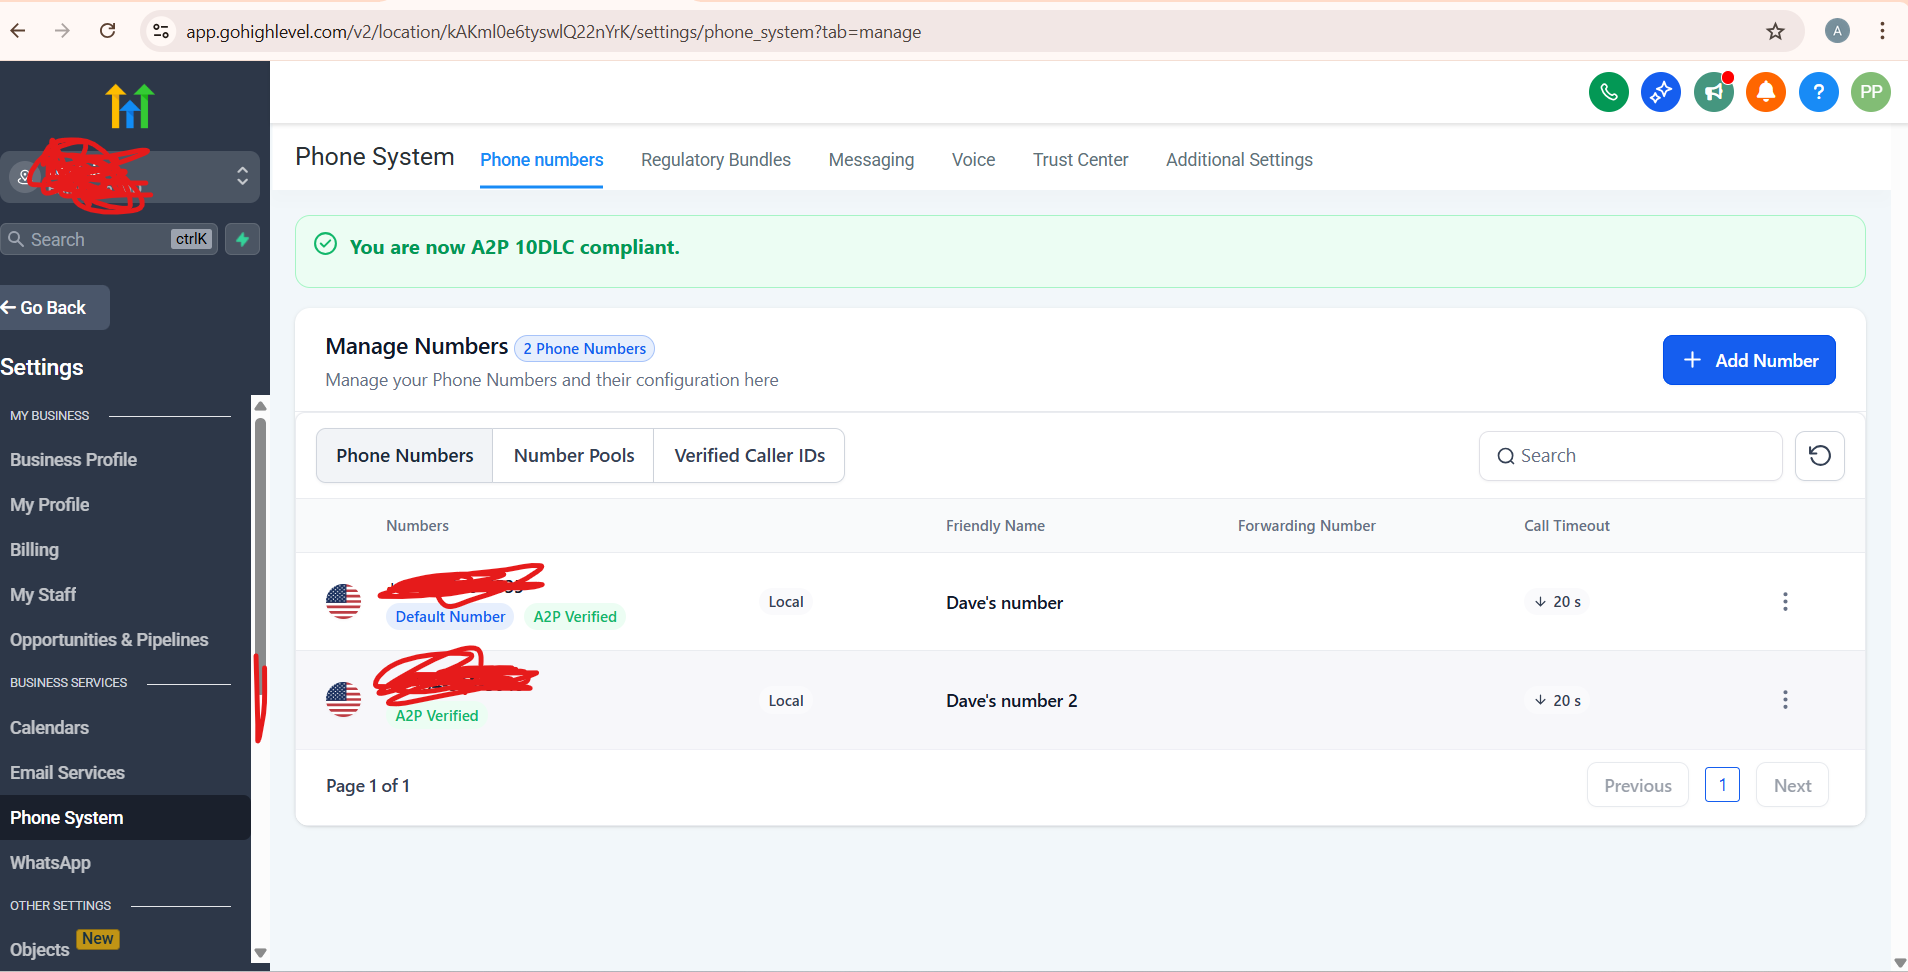Click the green lightning quick actions icon
1908x972 pixels.
pos(242,239)
